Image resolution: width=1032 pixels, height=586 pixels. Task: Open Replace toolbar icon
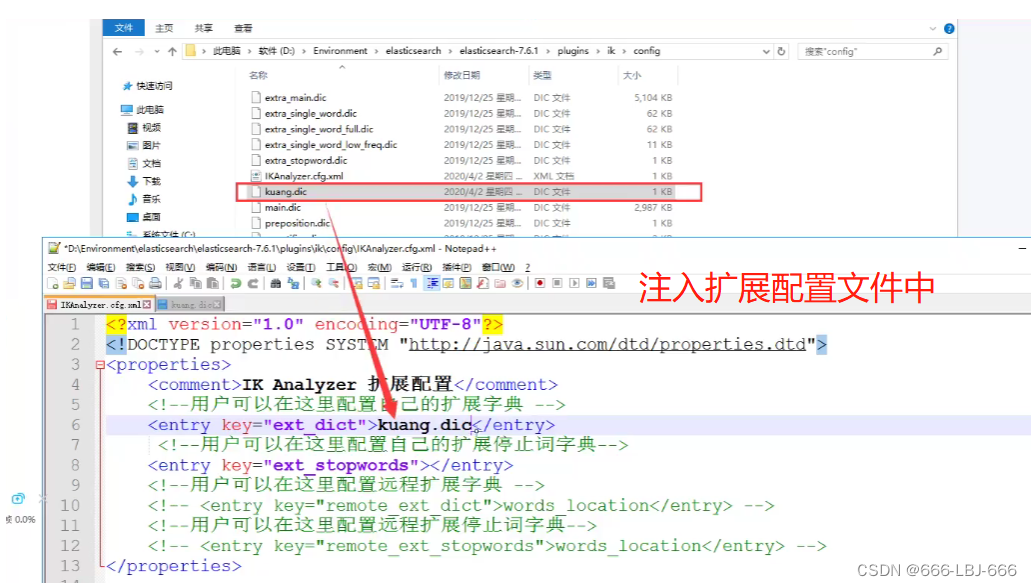pyautogui.click(x=294, y=283)
